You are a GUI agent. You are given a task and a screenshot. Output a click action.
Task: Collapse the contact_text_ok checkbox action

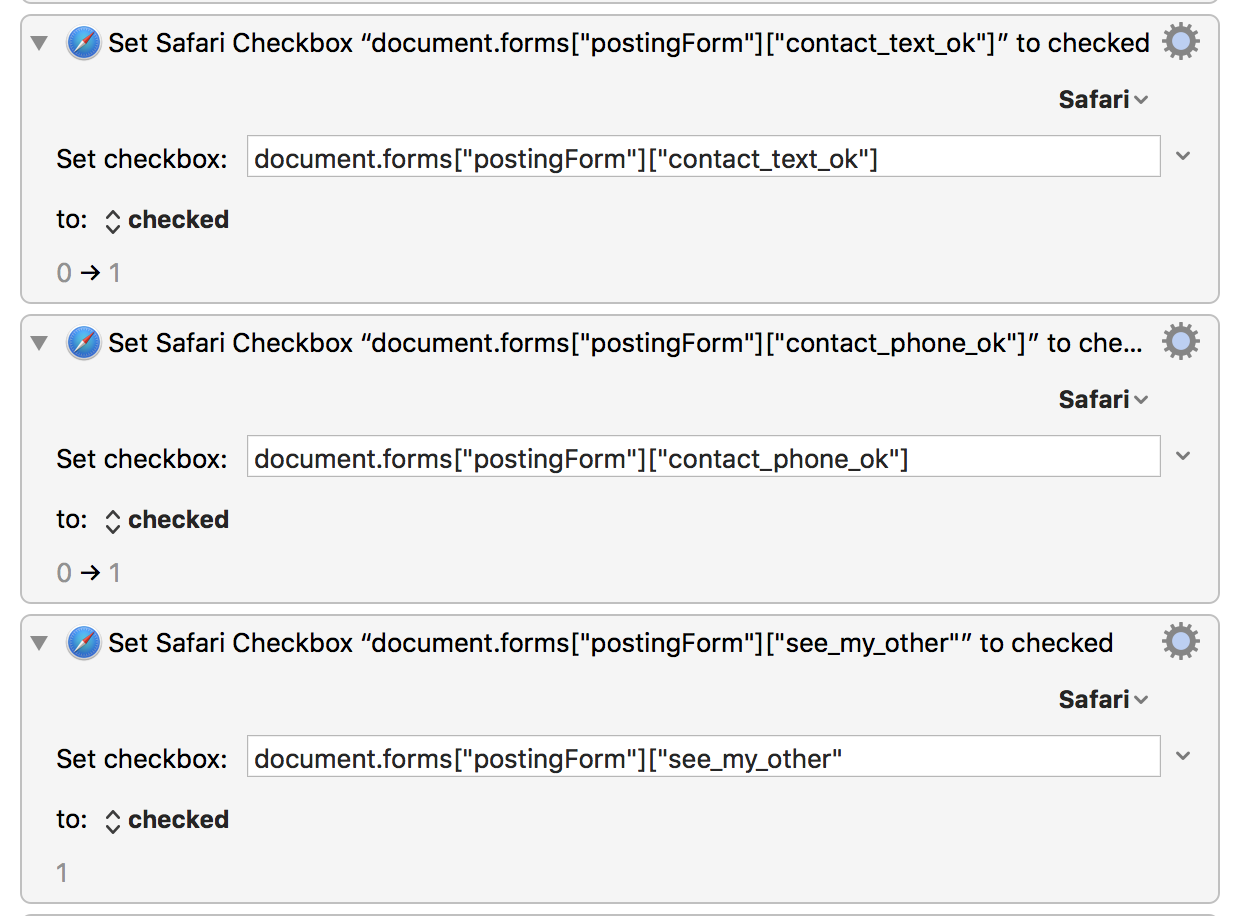point(39,43)
